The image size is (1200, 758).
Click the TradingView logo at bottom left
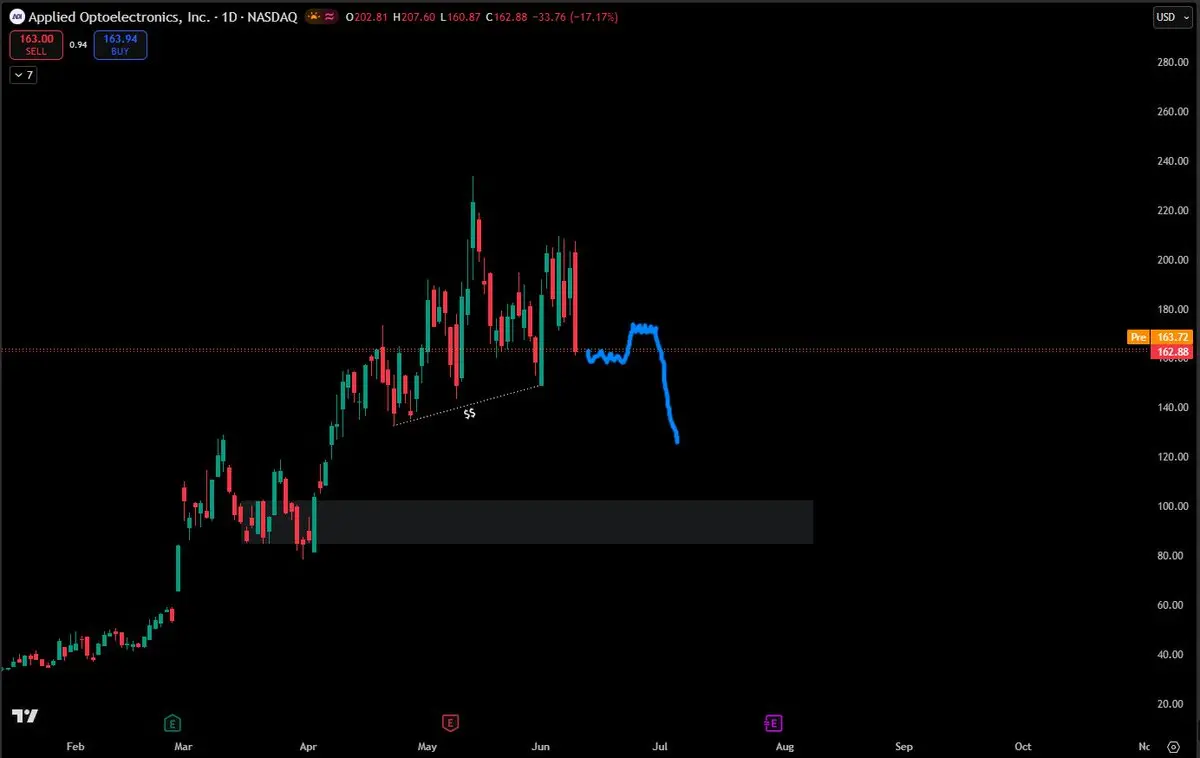click(x=24, y=716)
